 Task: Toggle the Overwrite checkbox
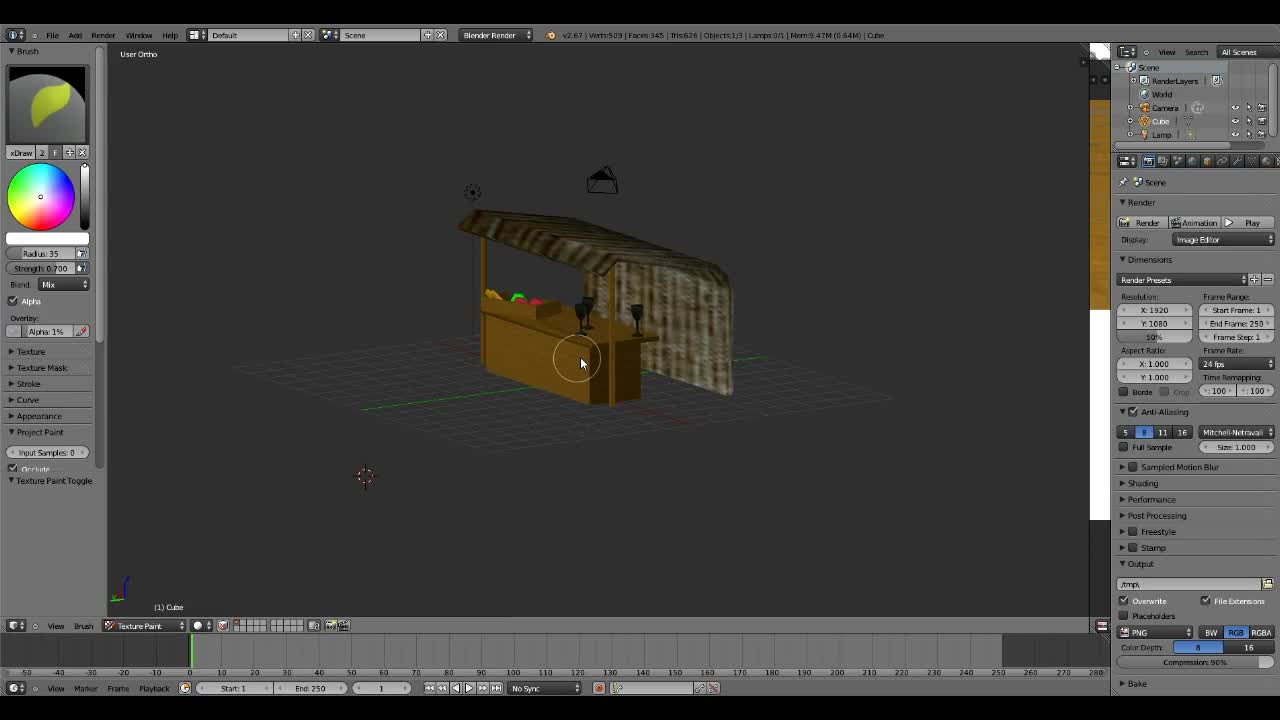click(x=1124, y=601)
